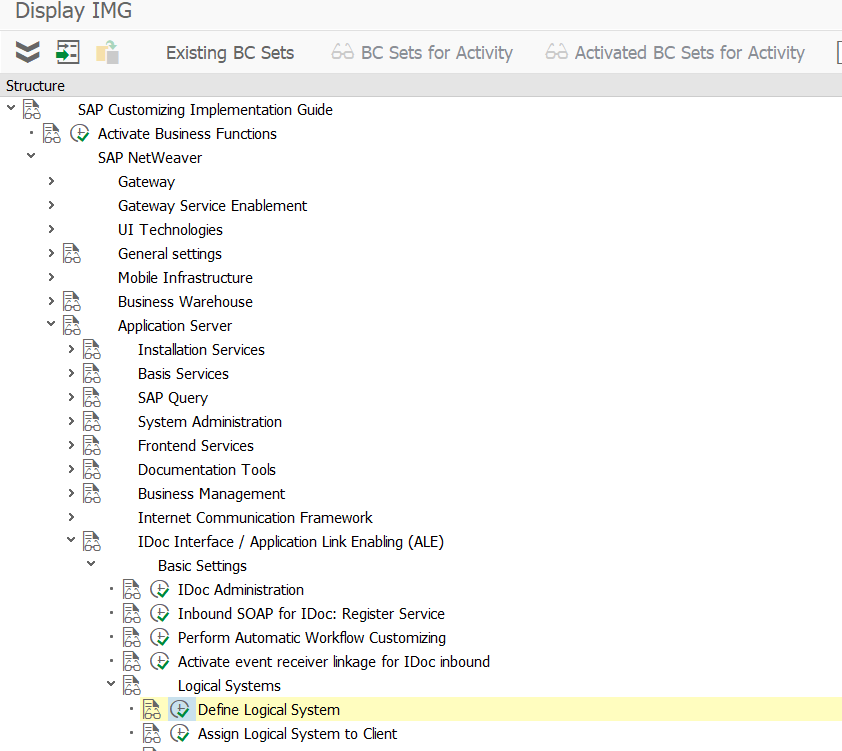Image resolution: width=842 pixels, height=751 pixels.
Task: Expand System Administration node
Action: 71,421
